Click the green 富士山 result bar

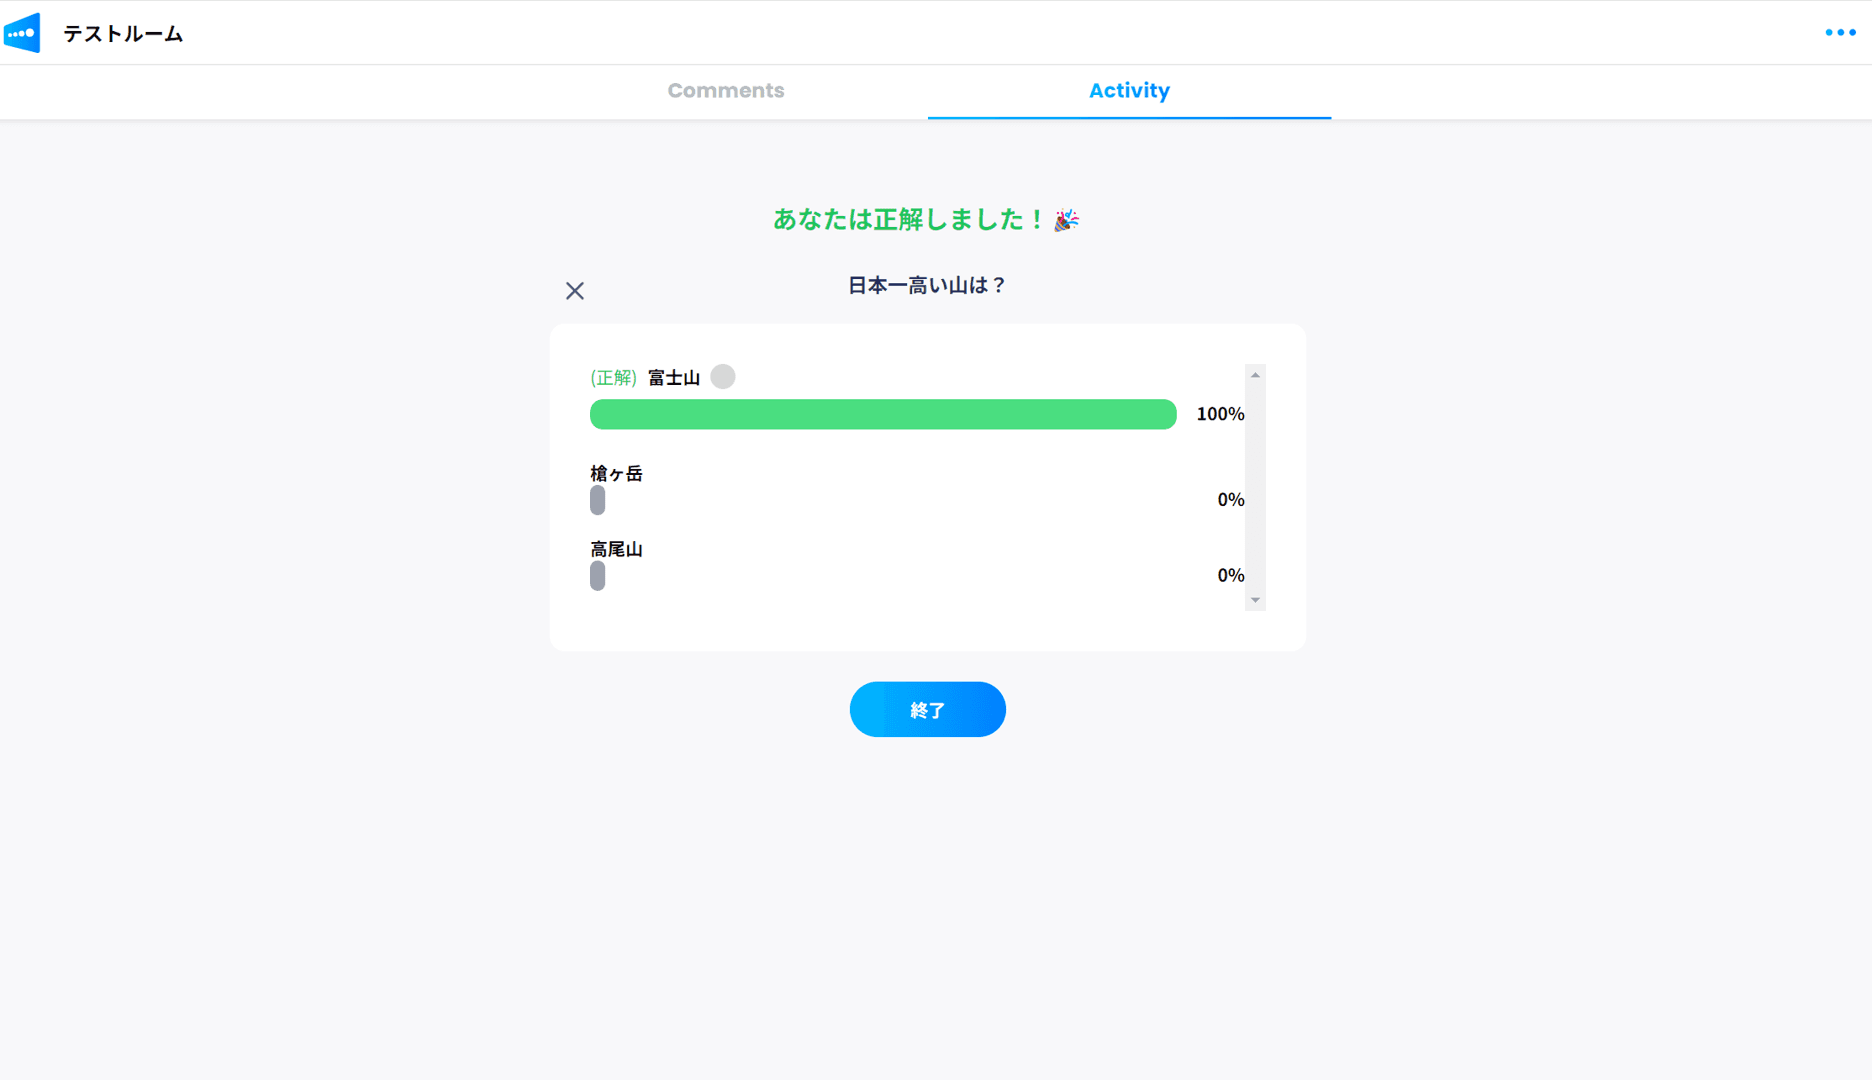tap(882, 414)
